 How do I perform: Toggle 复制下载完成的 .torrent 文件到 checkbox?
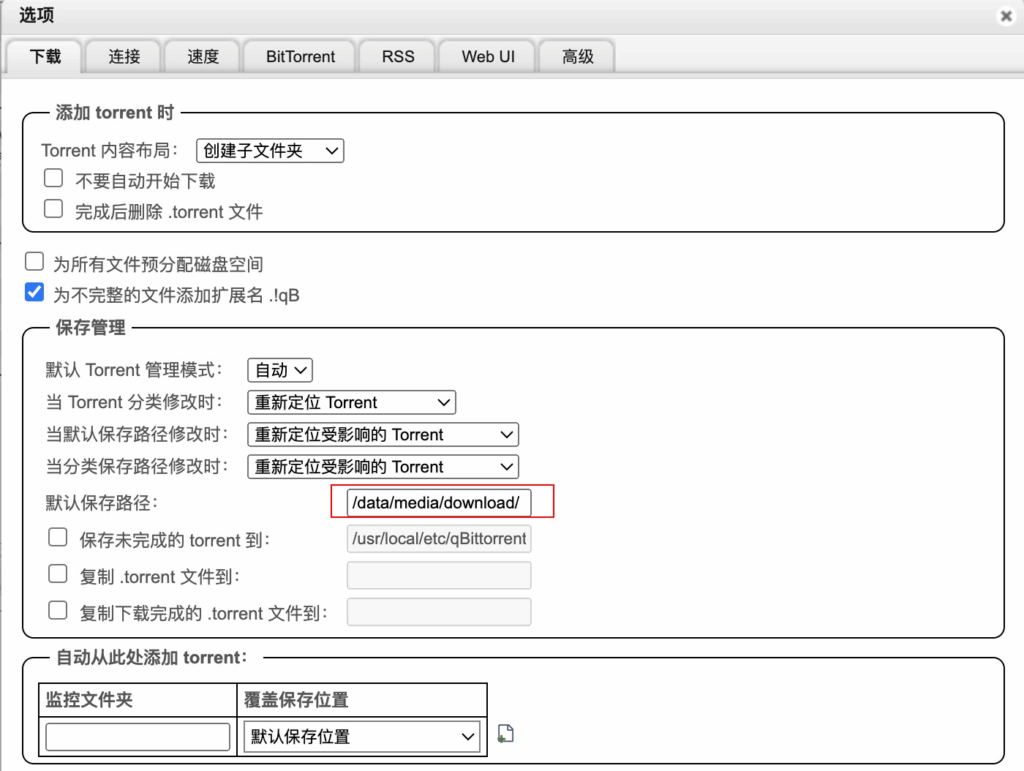tap(58, 611)
